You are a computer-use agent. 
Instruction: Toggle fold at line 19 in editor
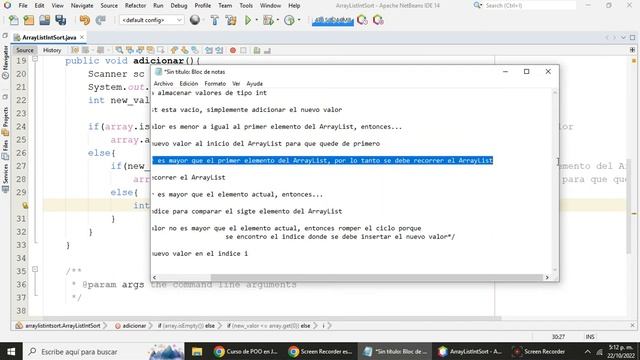(x=35, y=59)
